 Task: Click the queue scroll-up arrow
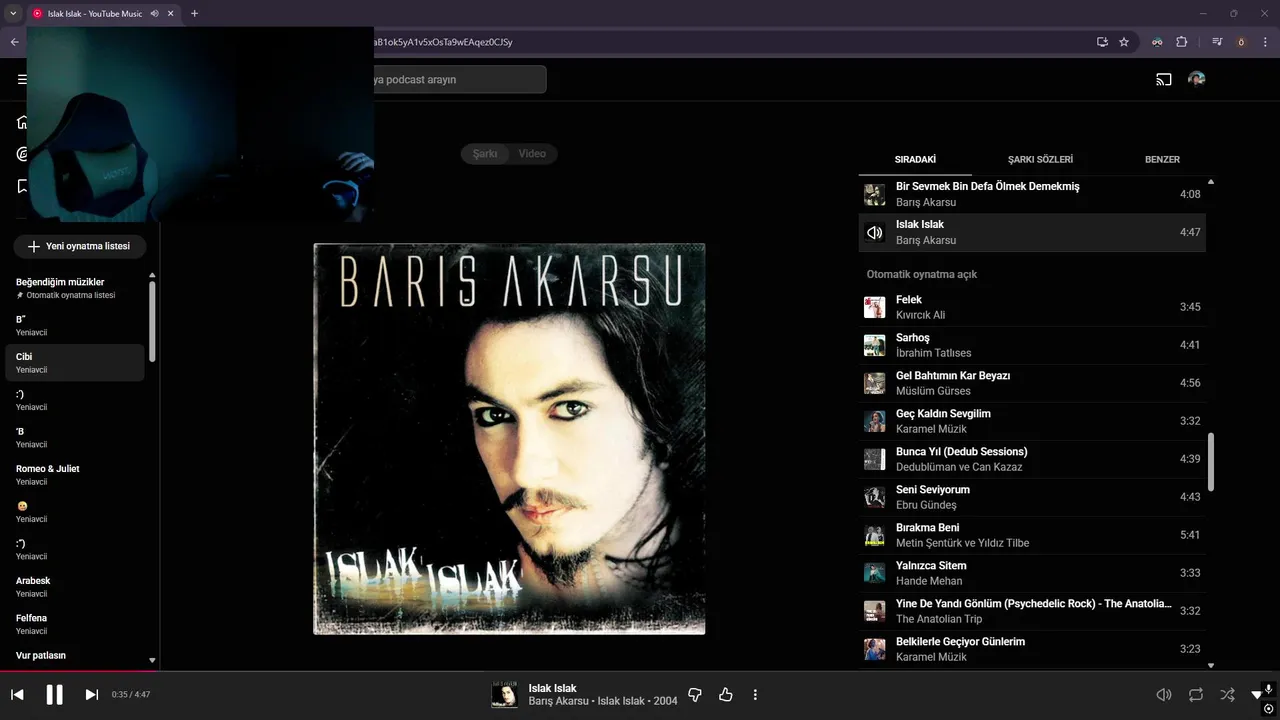1211,182
